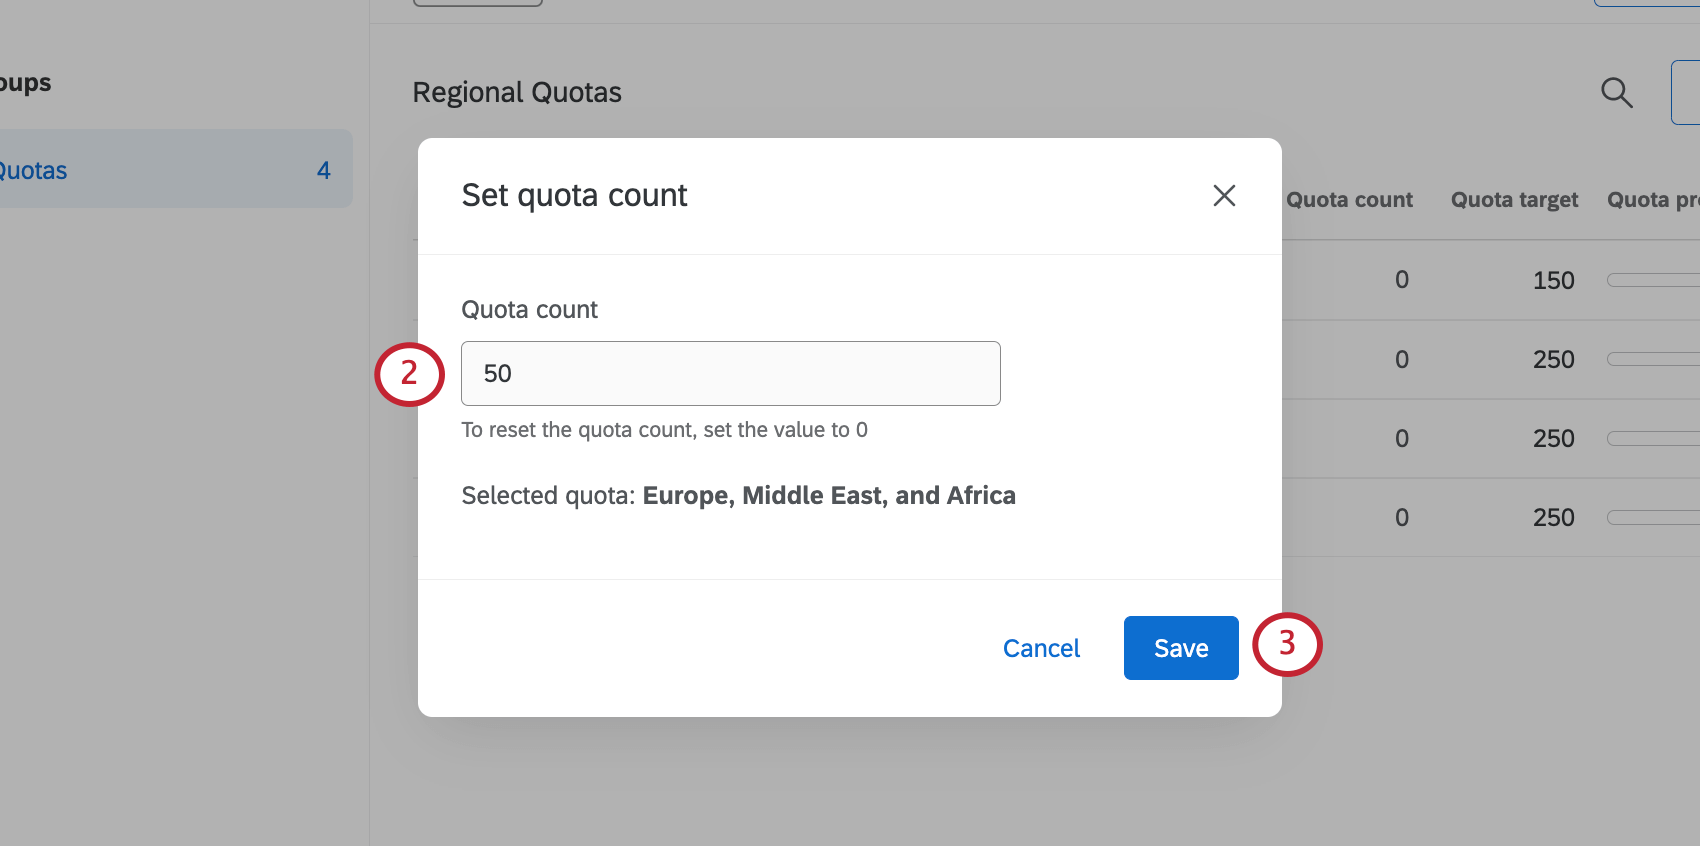Click the last row's quota count zero
Image resolution: width=1700 pixels, height=846 pixels.
pos(1402,518)
